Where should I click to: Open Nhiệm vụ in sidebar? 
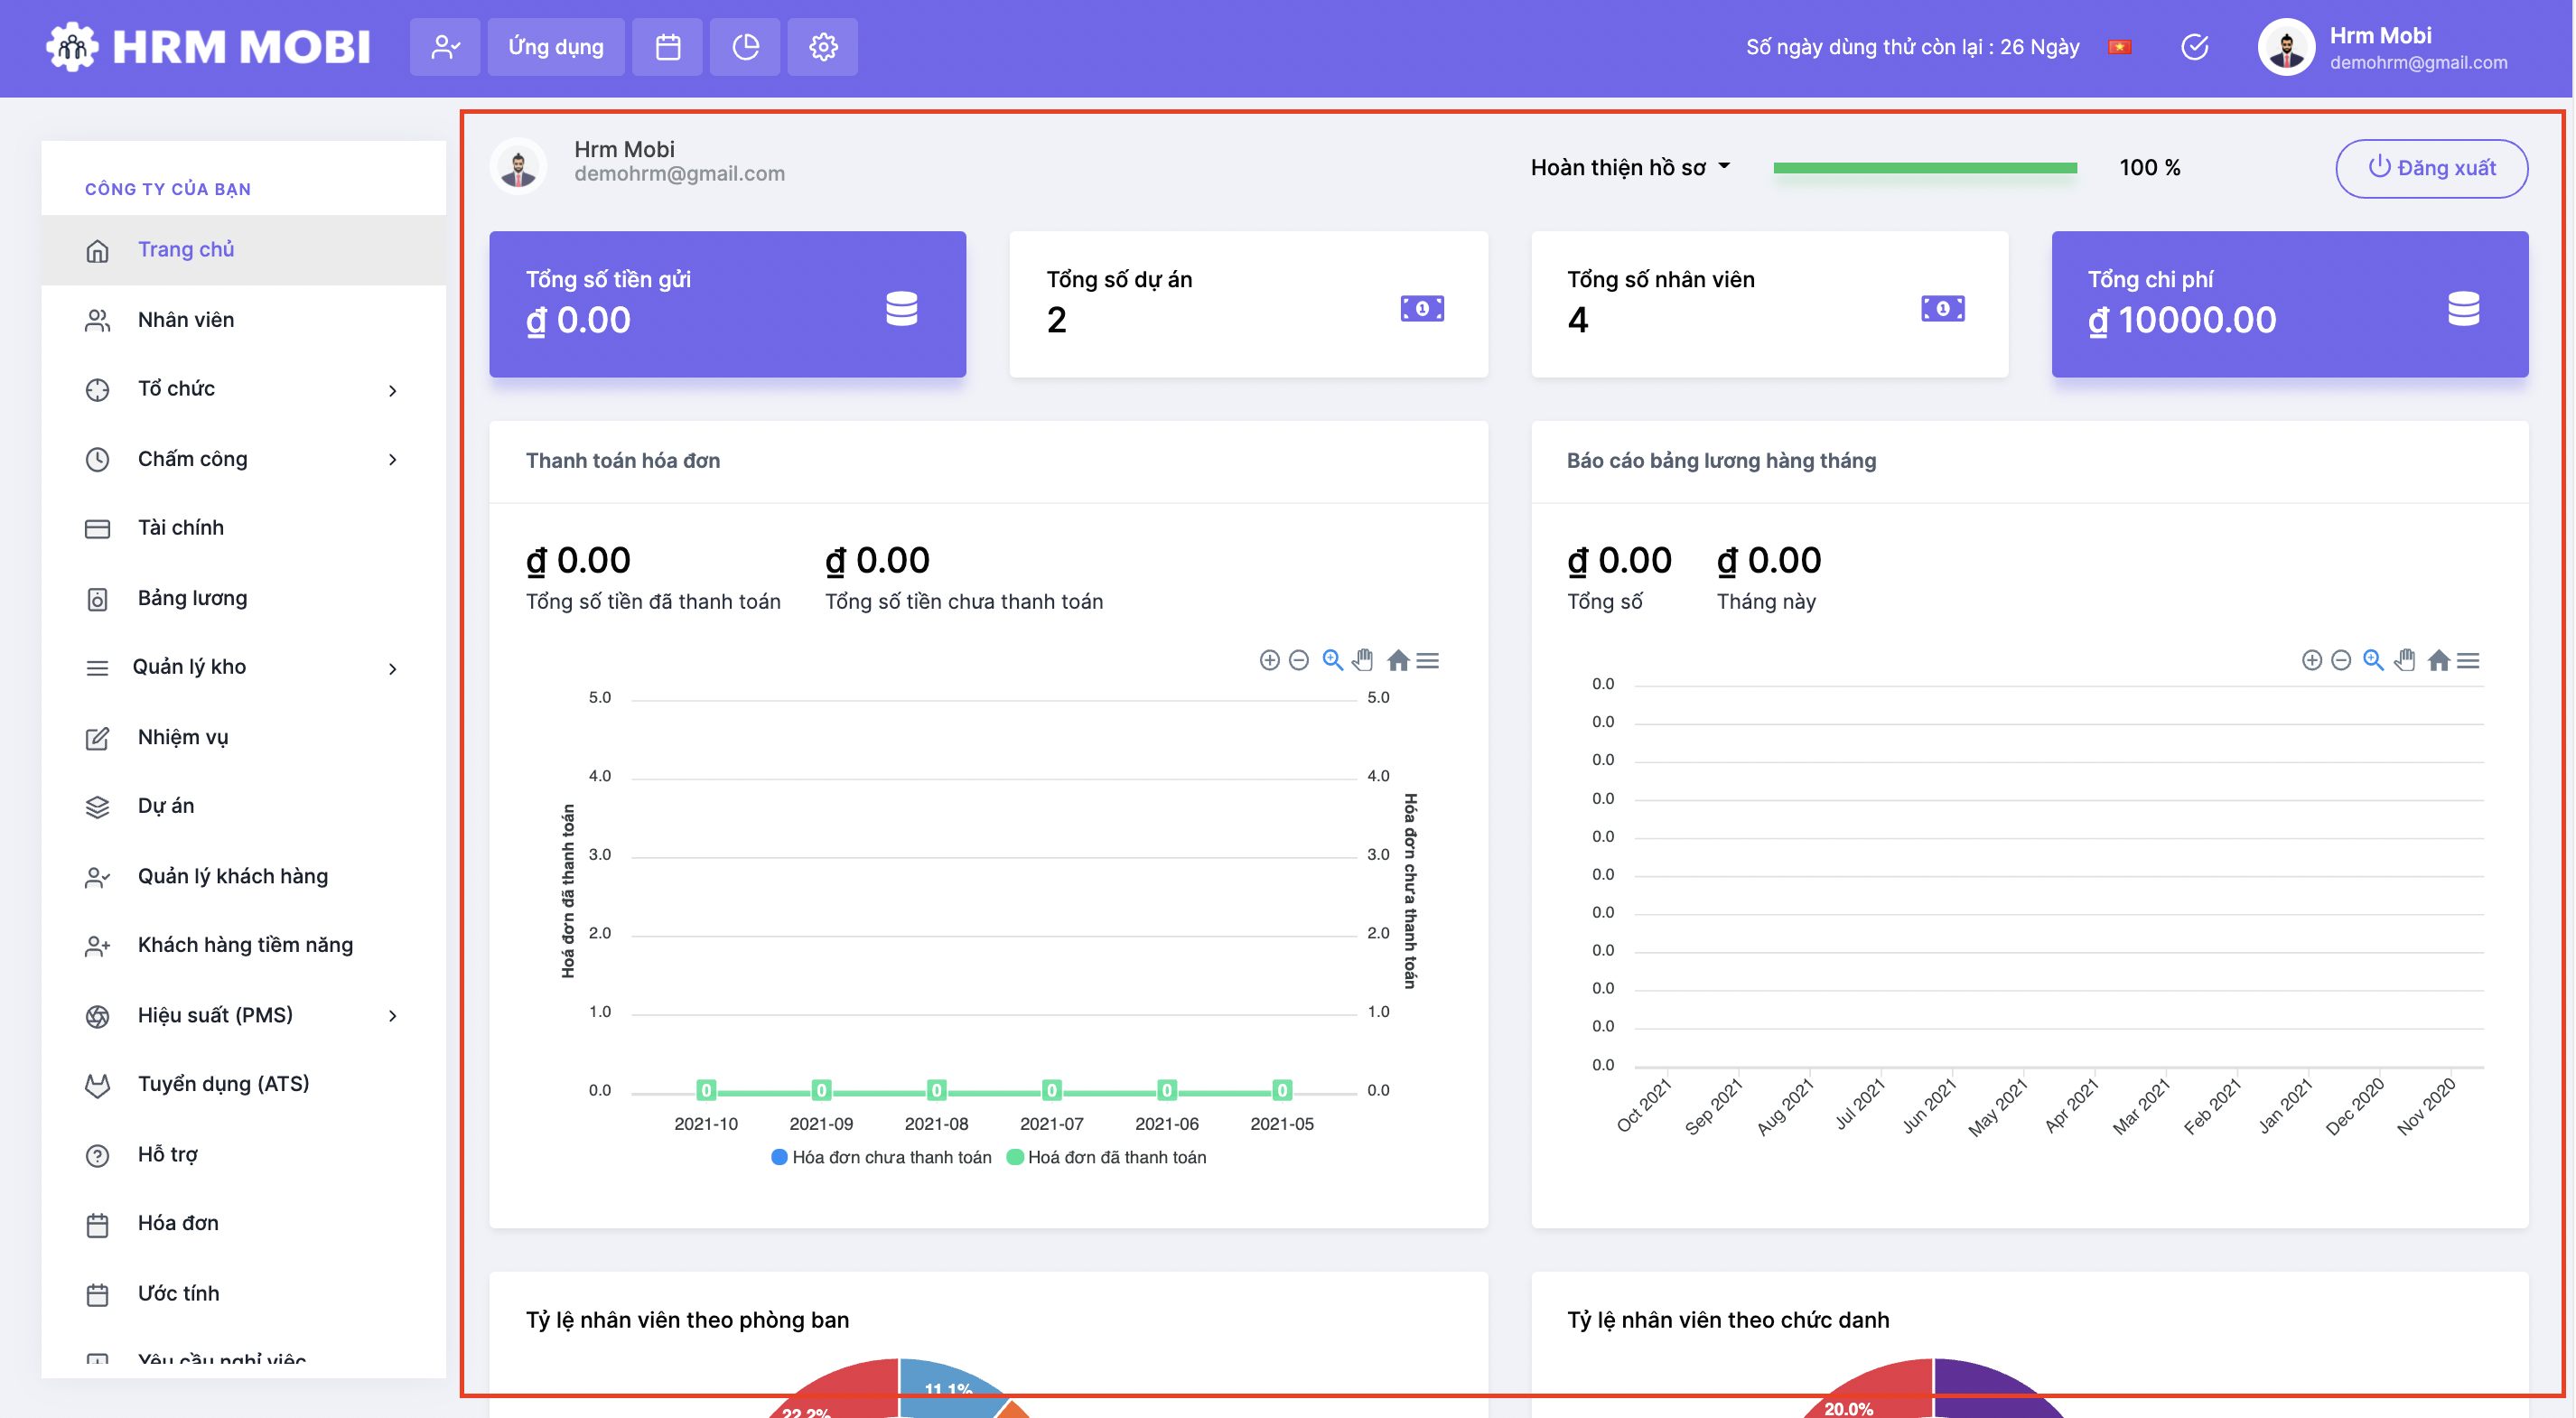click(243, 737)
